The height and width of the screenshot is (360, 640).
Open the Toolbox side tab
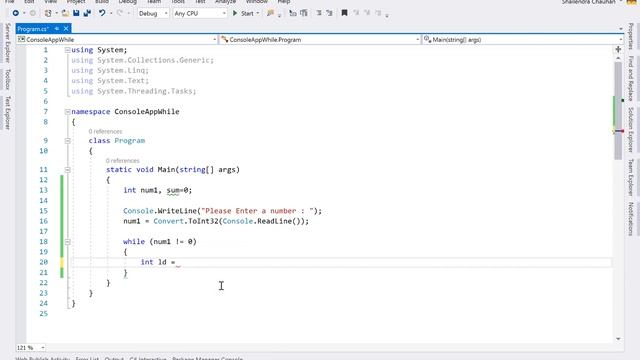[7, 79]
